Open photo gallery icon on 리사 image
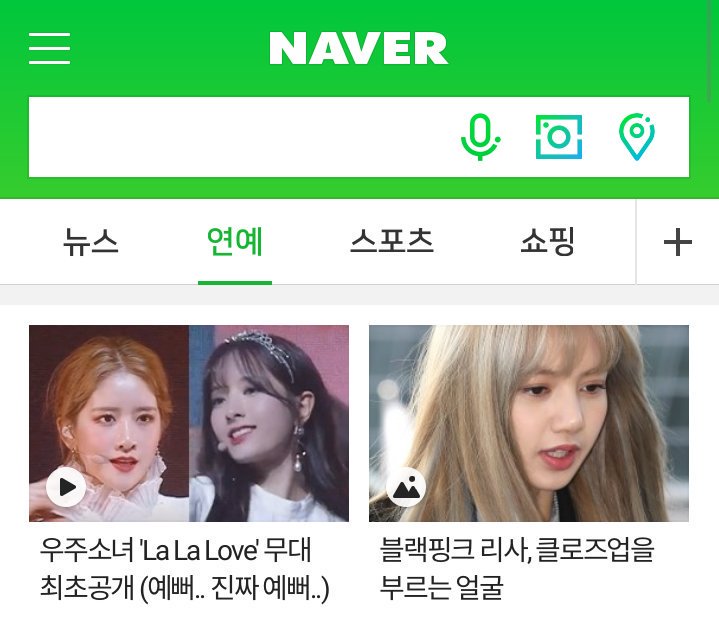The width and height of the screenshot is (719, 624). [x=406, y=486]
